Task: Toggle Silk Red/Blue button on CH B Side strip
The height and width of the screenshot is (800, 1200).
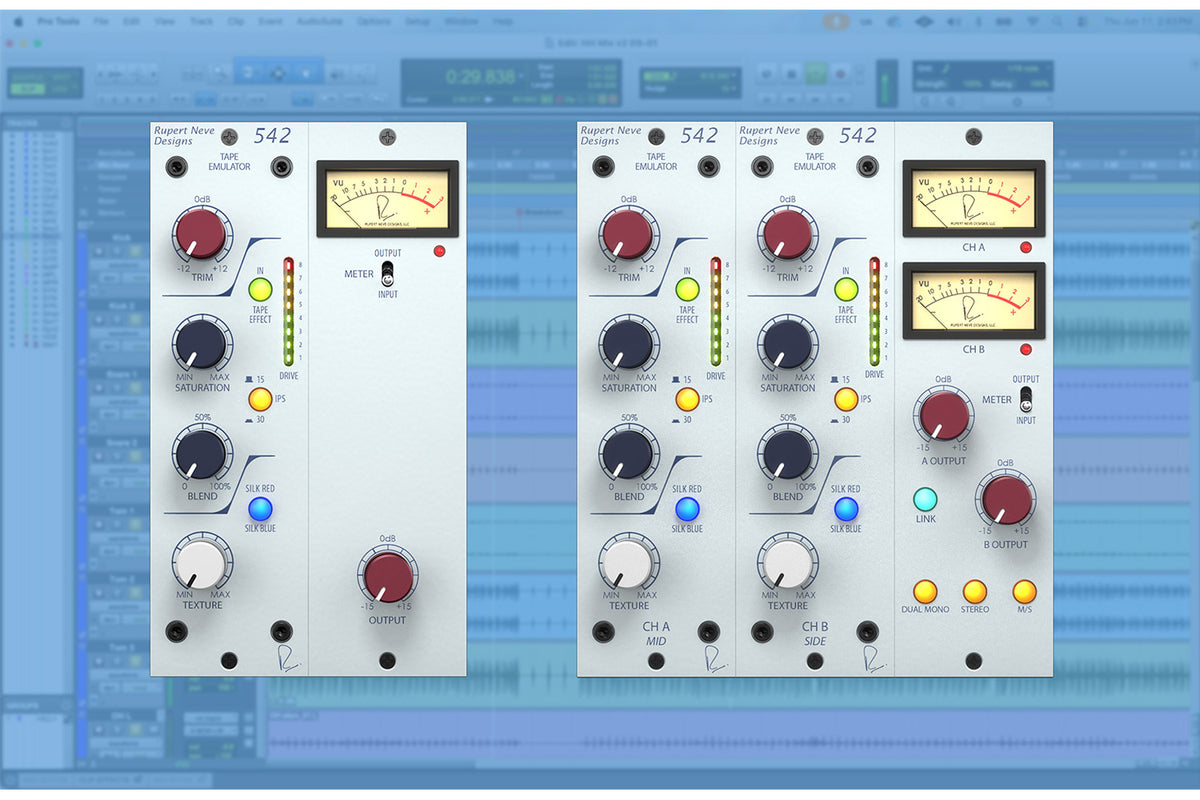Action: click(846, 509)
